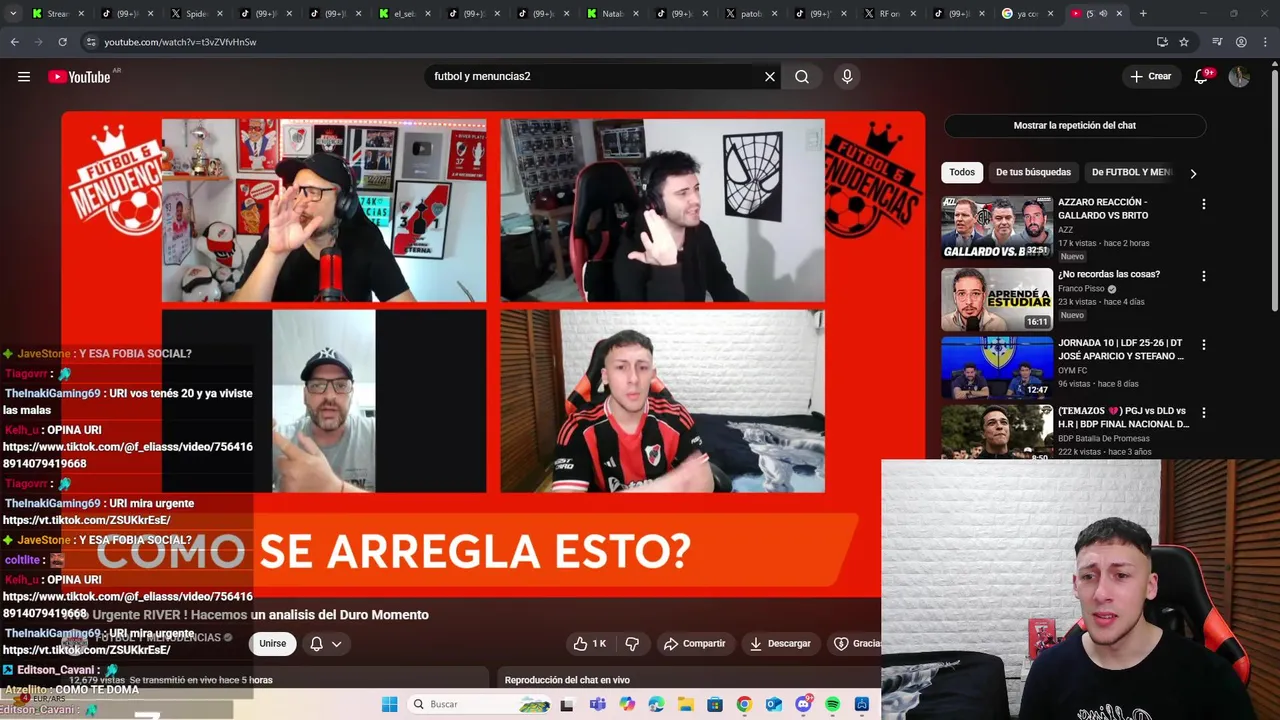Clear the search box text
Screen dimensions: 1280x720
(770, 77)
